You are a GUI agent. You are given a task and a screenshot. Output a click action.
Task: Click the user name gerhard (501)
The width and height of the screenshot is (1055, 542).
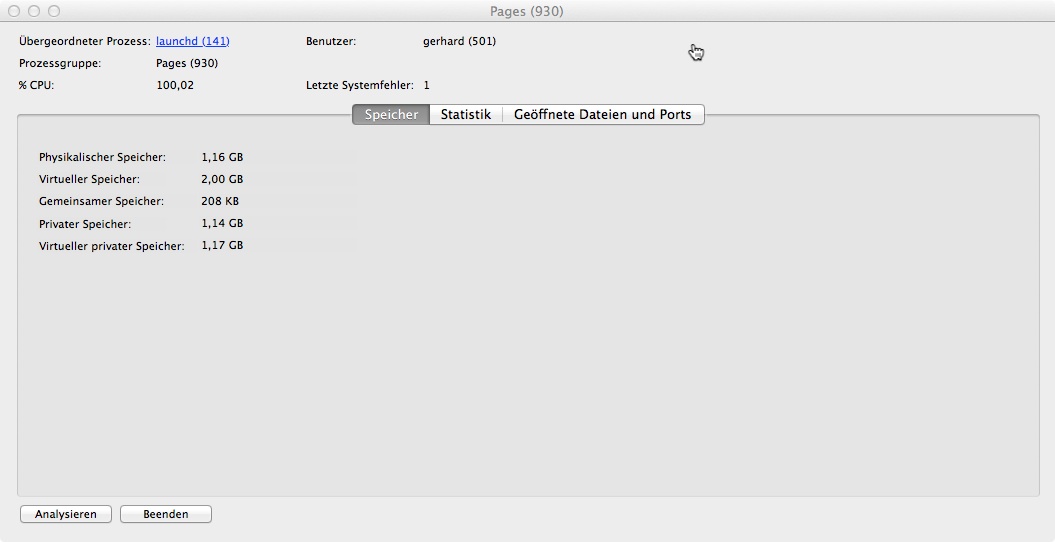click(x=460, y=41)
